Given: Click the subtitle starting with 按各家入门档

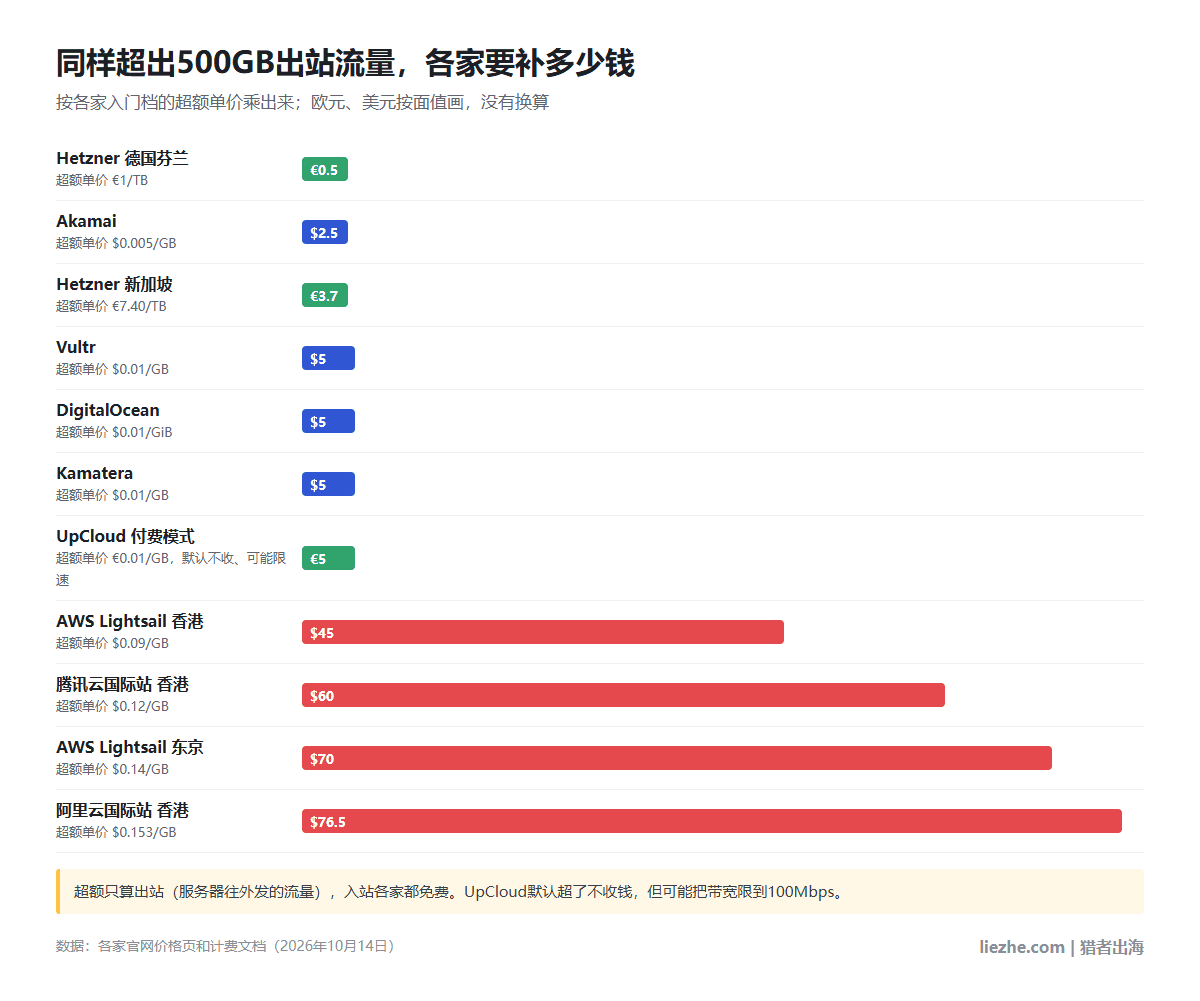Looking at the screenshot, I should click(302, 103).
